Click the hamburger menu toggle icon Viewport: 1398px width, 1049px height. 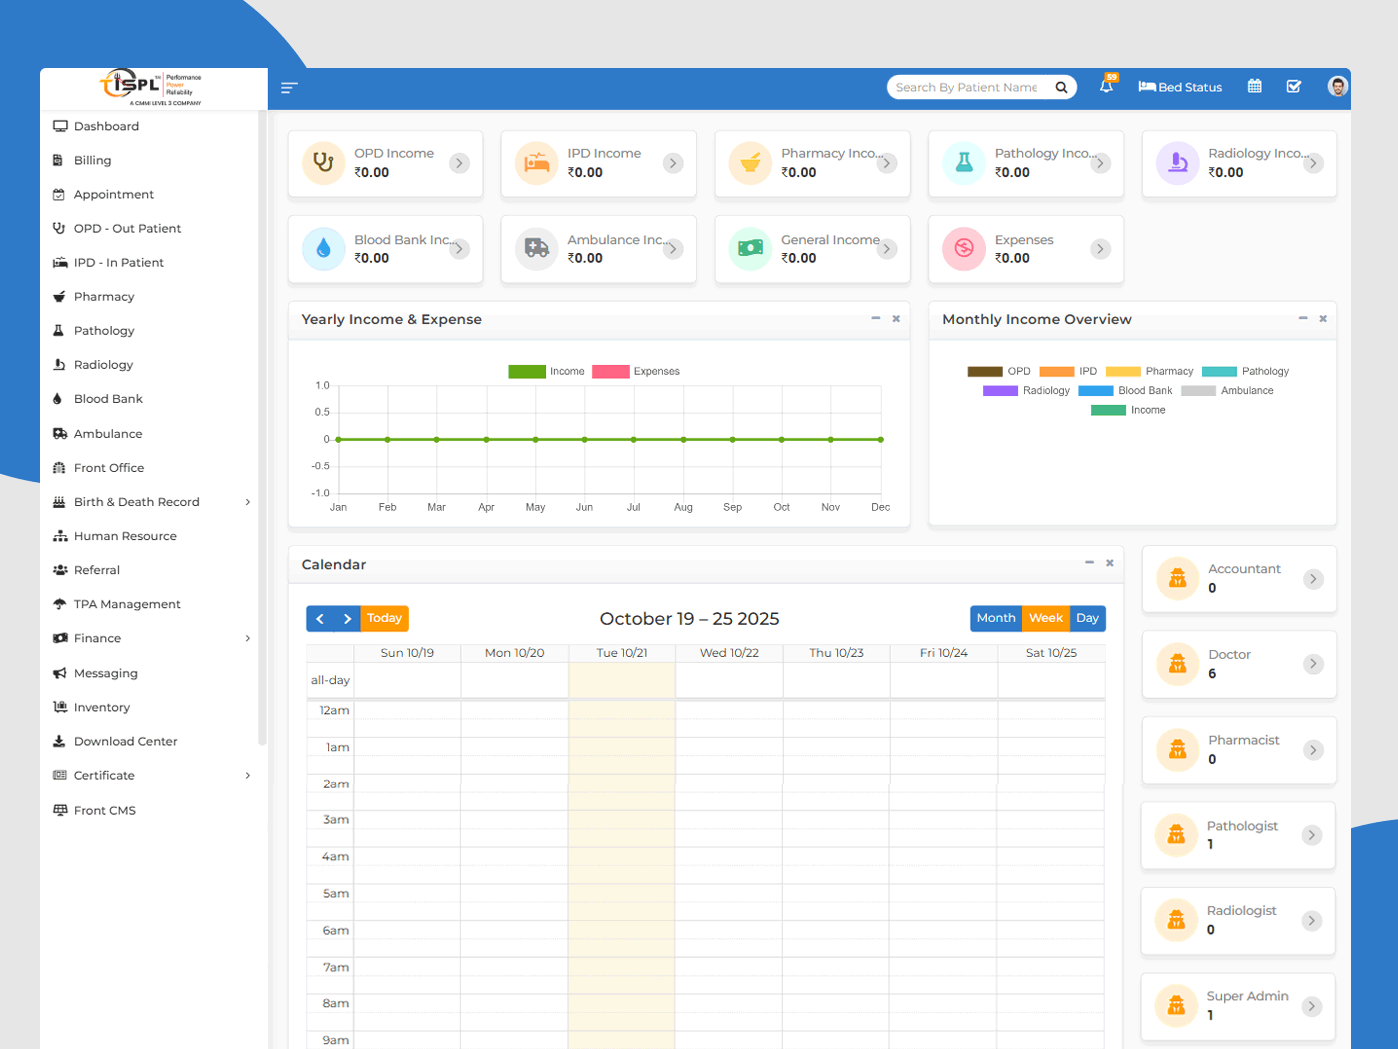(289, 88)
